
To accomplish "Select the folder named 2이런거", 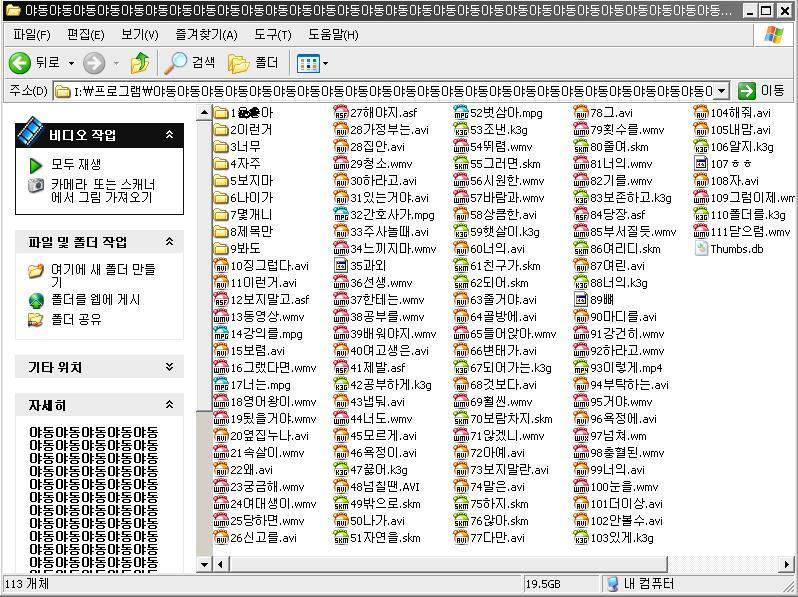I will pyautogui.click(x=251, y=130).
